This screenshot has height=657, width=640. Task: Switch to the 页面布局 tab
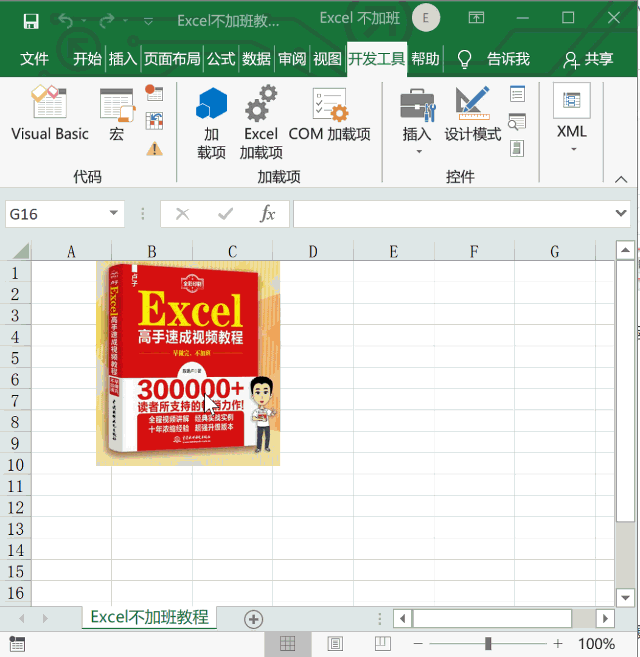click(172, 59)
